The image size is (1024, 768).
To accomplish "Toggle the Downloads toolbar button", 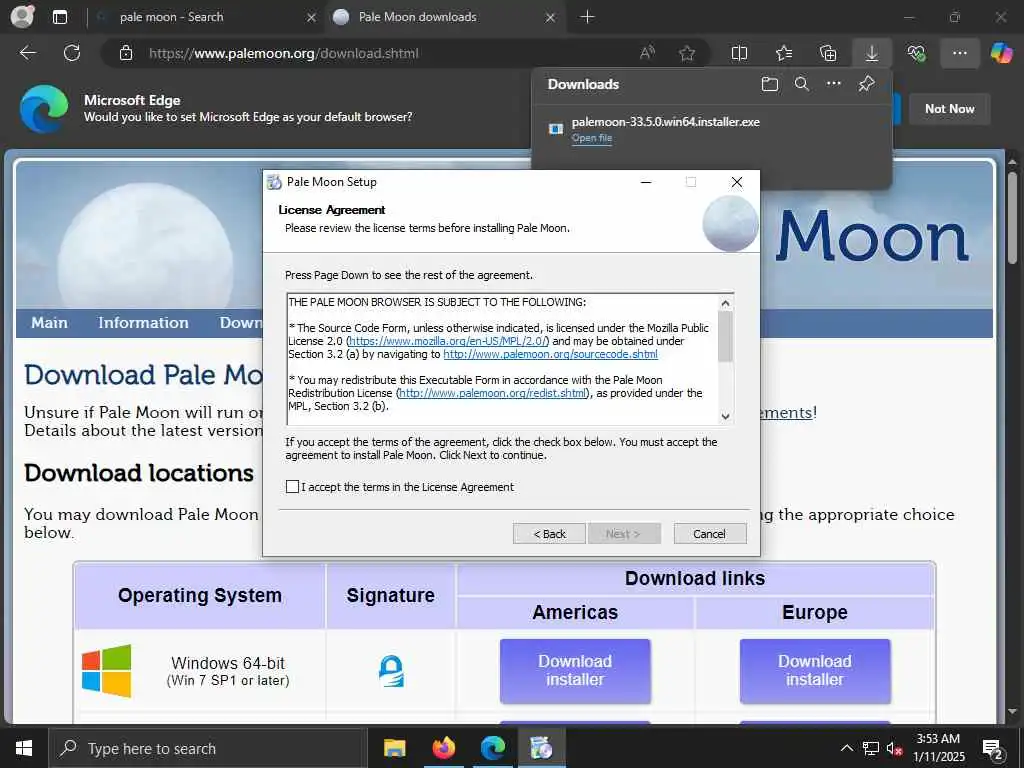I will click(872, 53).
